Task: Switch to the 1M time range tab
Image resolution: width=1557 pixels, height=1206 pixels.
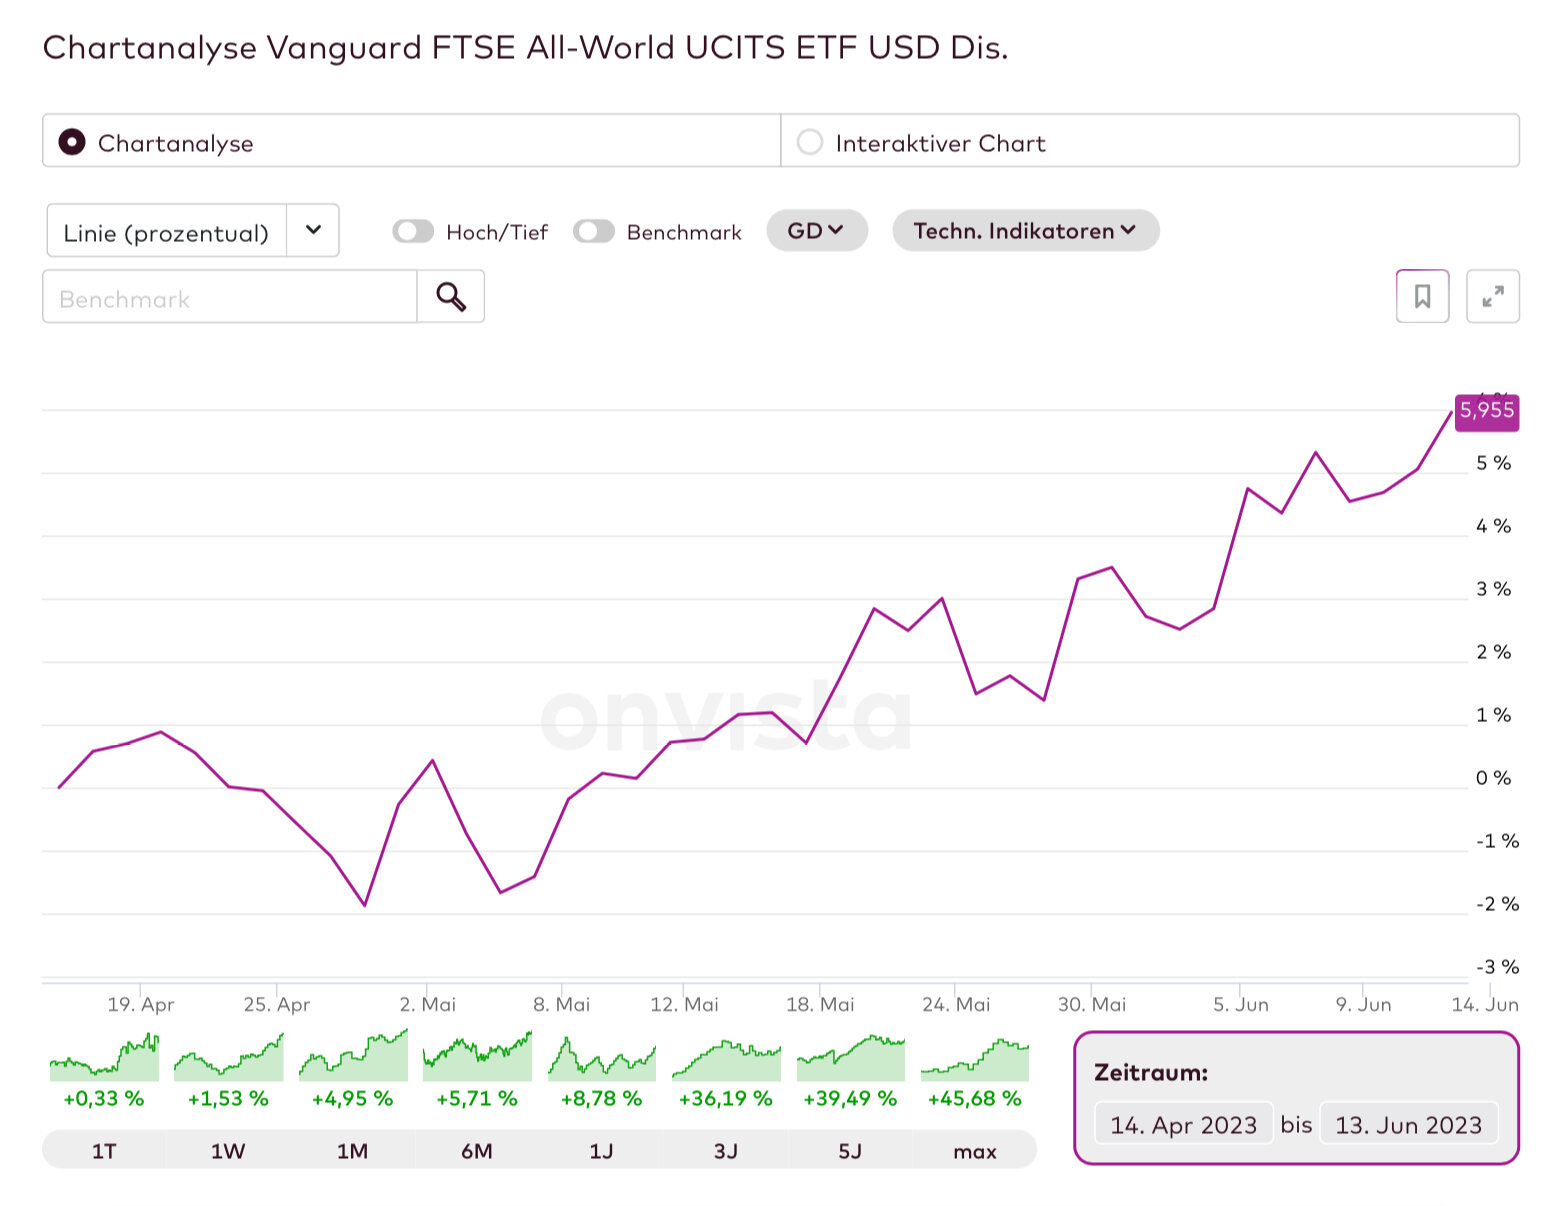Action: tap(352, 1151)
